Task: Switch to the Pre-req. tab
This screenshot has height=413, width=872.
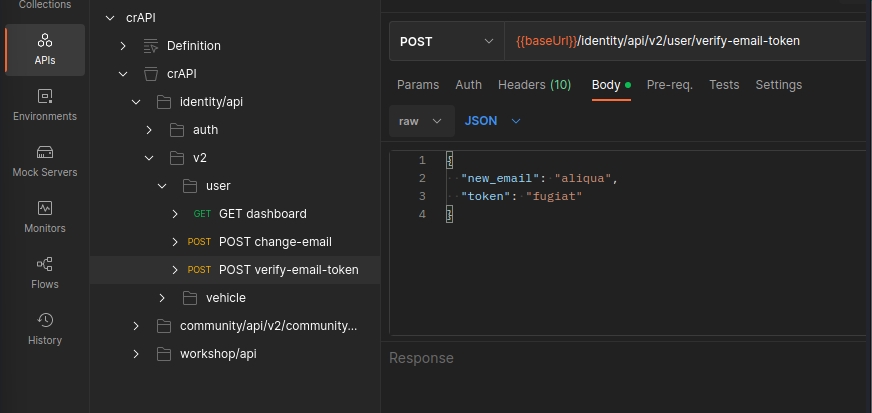Action: pos(669,85)
